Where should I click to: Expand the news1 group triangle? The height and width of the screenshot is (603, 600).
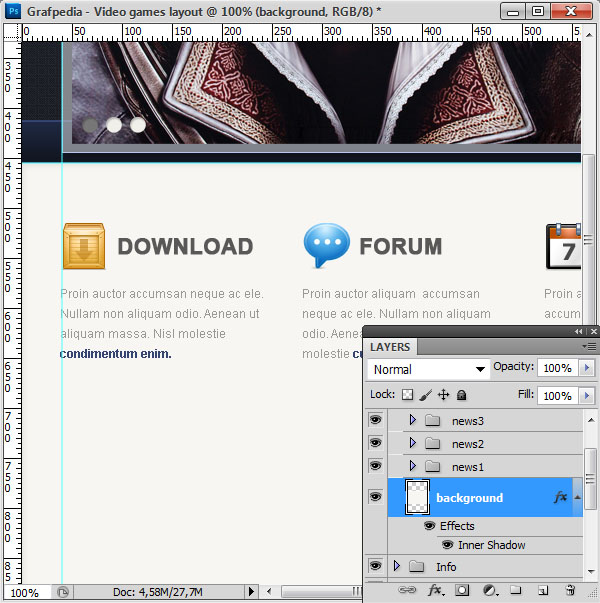(x=413, y=466)
